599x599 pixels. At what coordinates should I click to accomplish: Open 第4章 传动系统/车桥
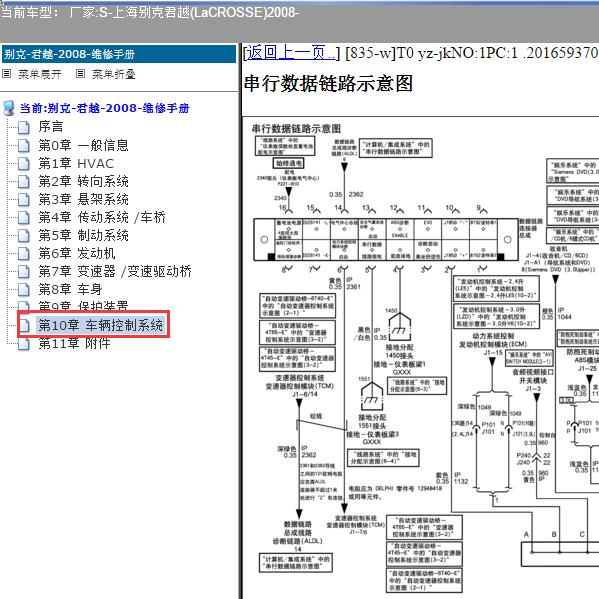pyautogui.click(x=102, y=217)
